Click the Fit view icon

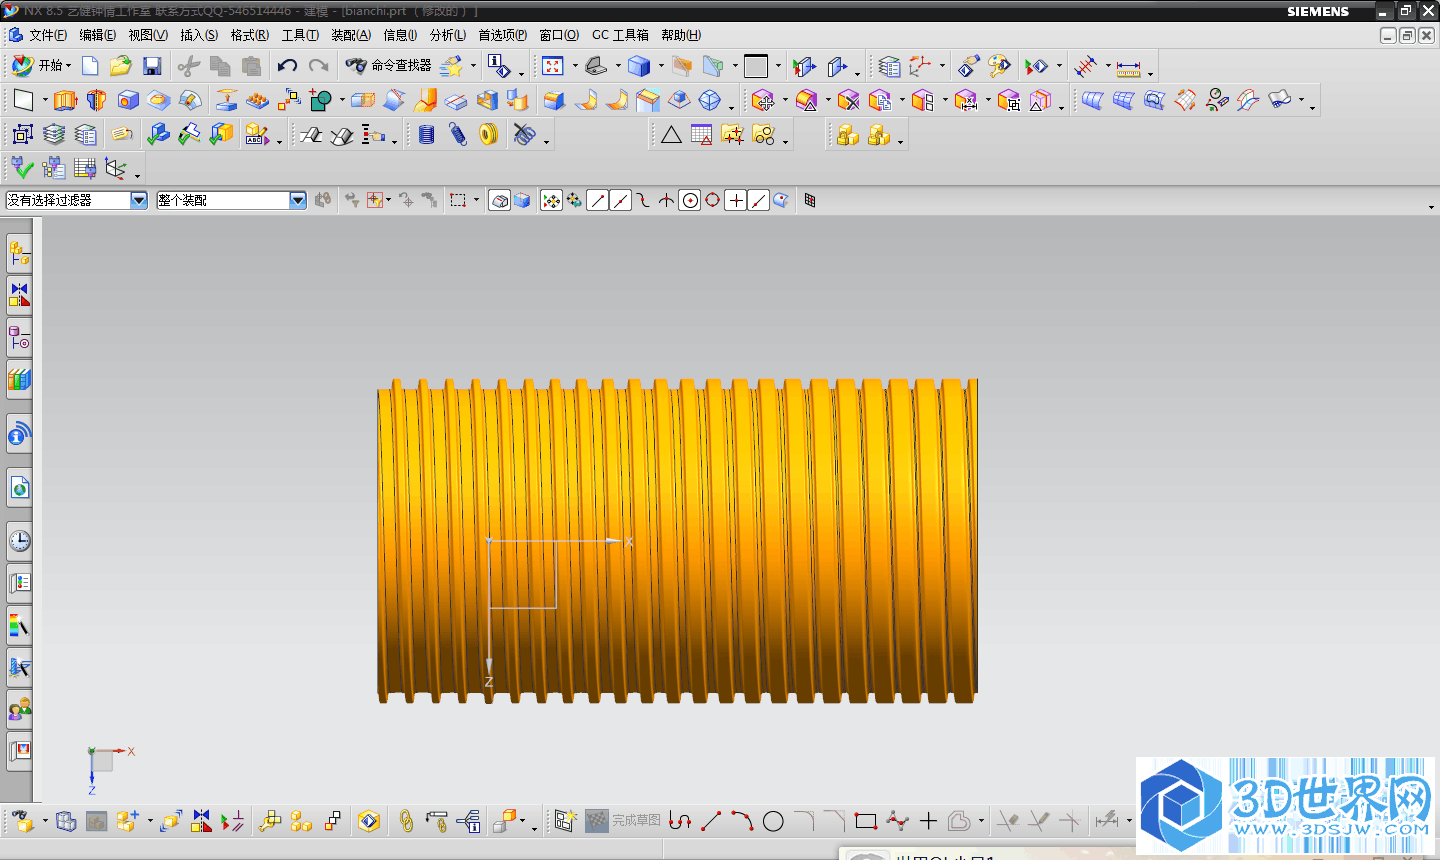click(553, 66)
